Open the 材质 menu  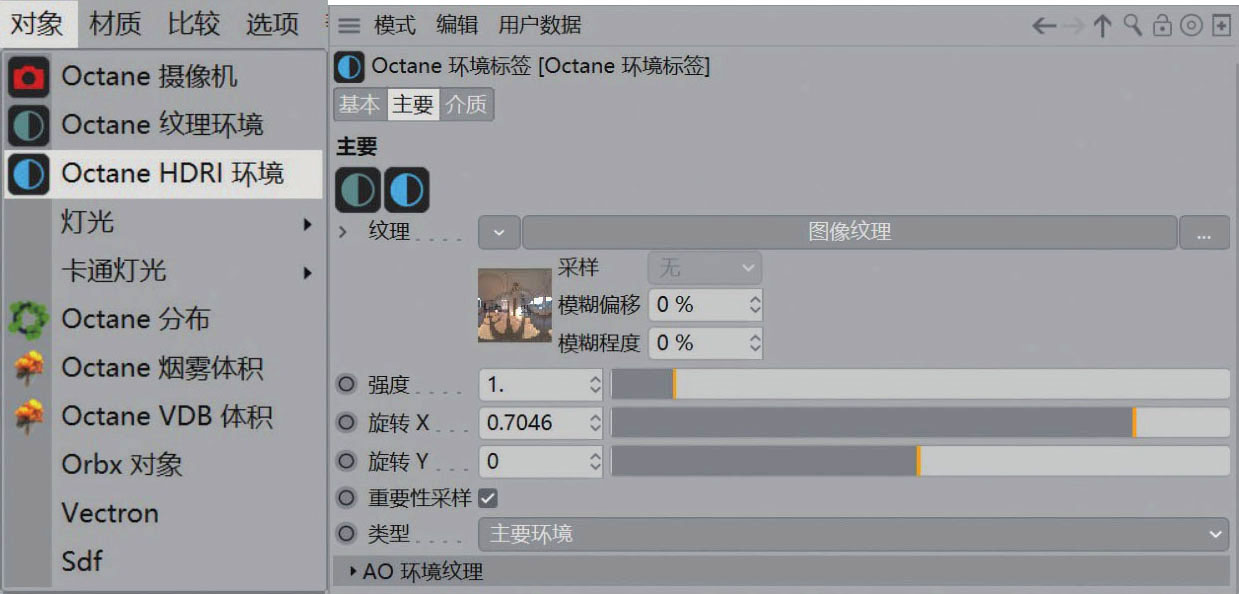click(116, 24)
